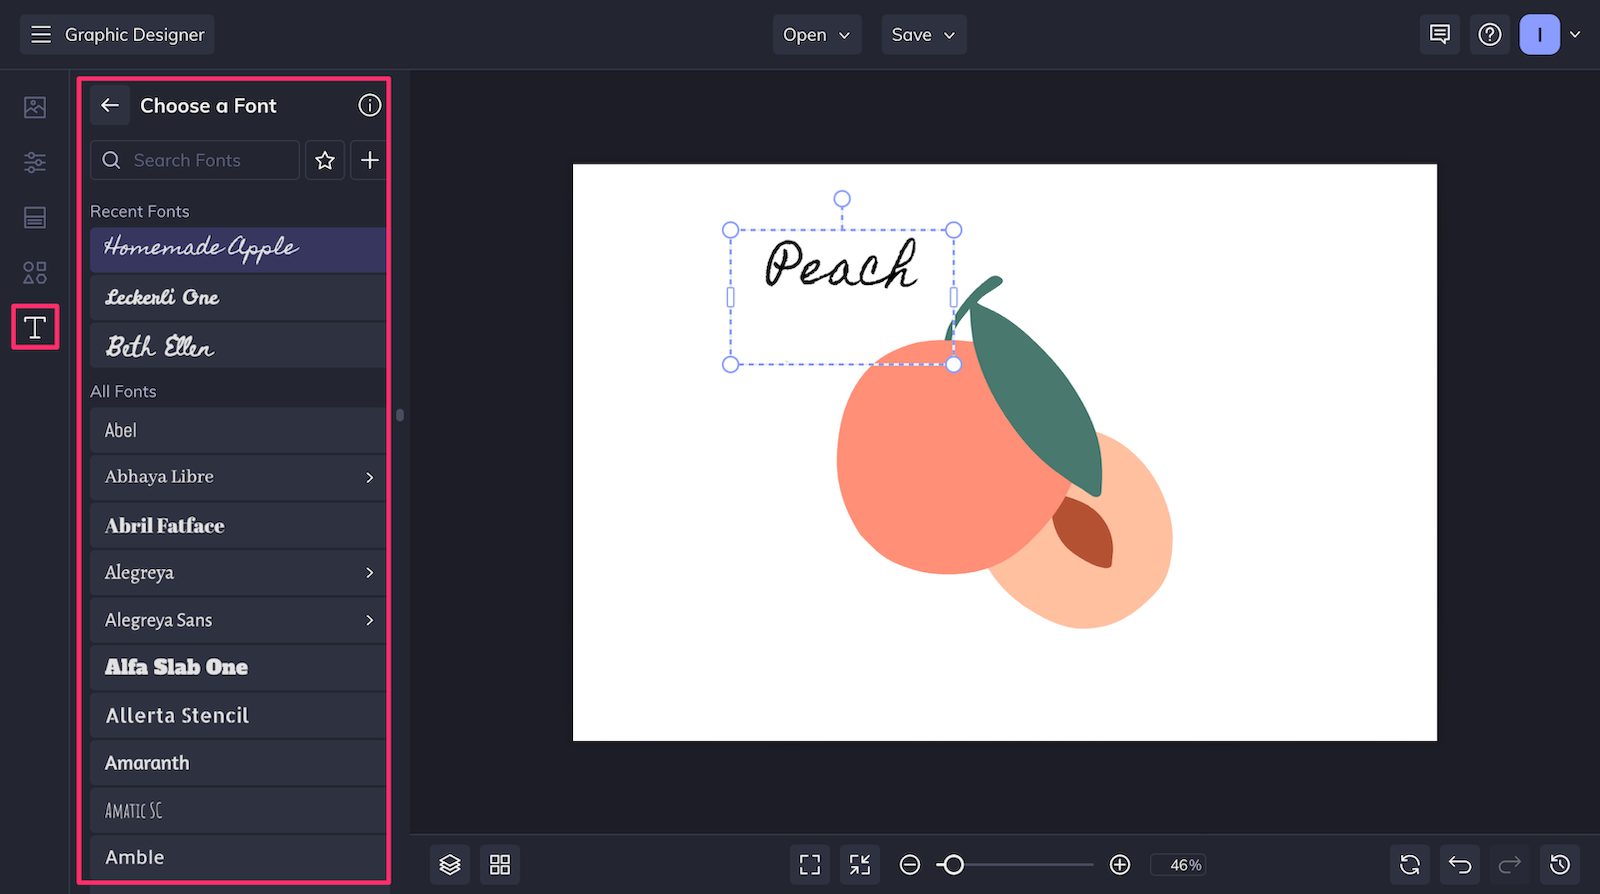This screenshot has height=894, width=1600.
Task: Click the undo arrow icon
Action: (x=1460, y=864)
